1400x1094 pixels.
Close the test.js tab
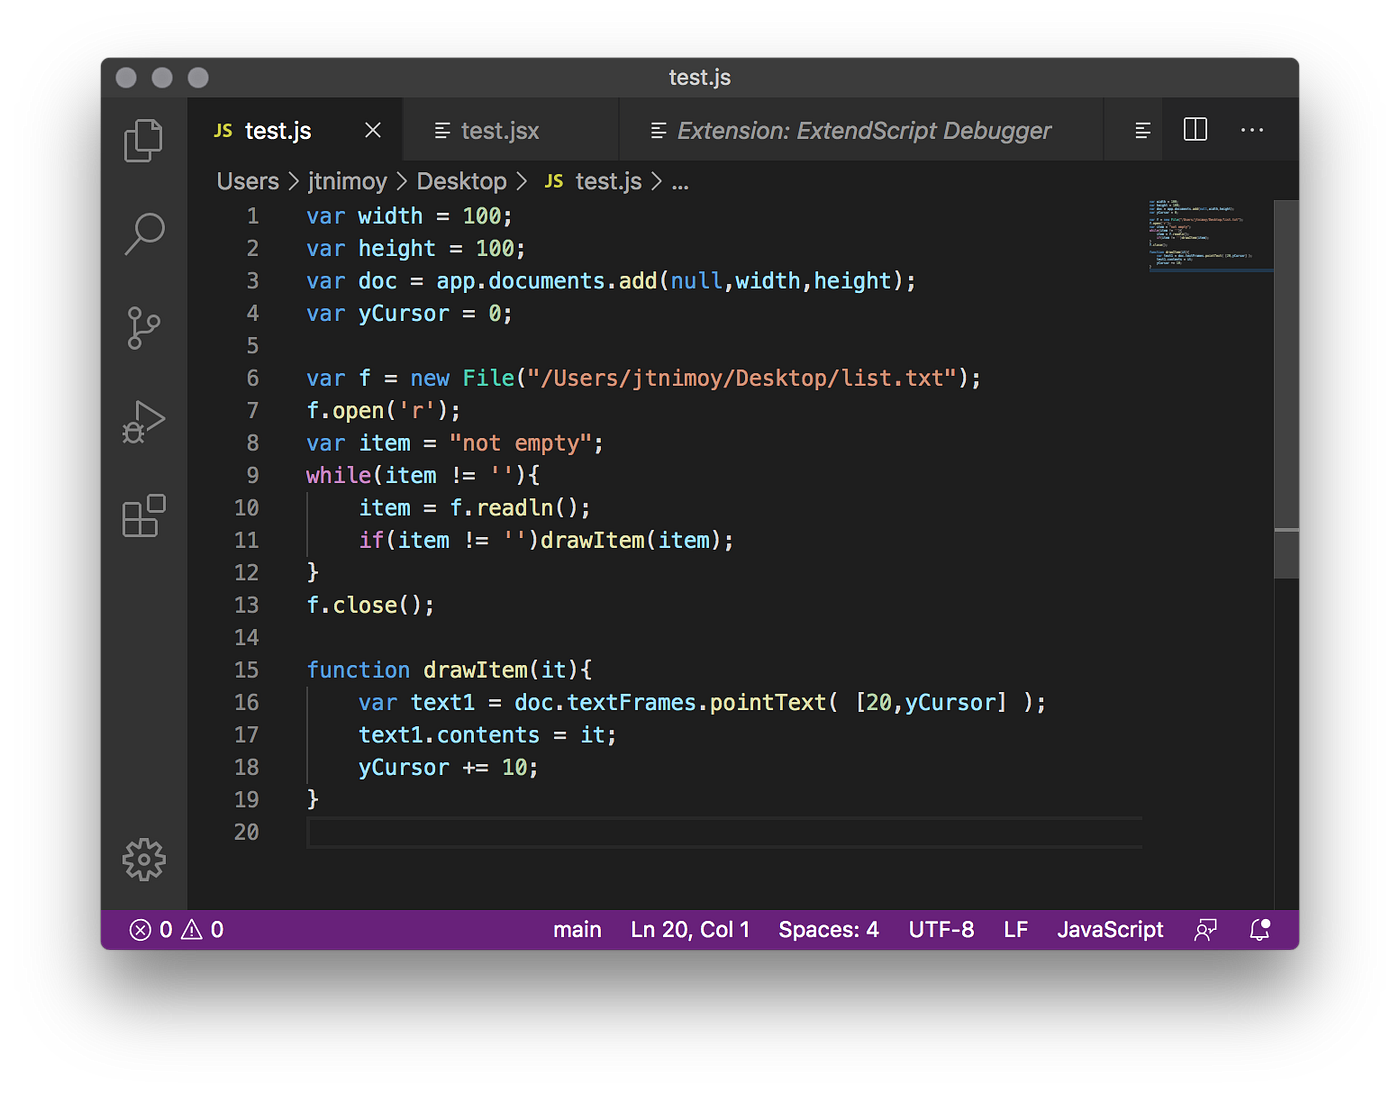pyautogui.click(x=372, y=129)
